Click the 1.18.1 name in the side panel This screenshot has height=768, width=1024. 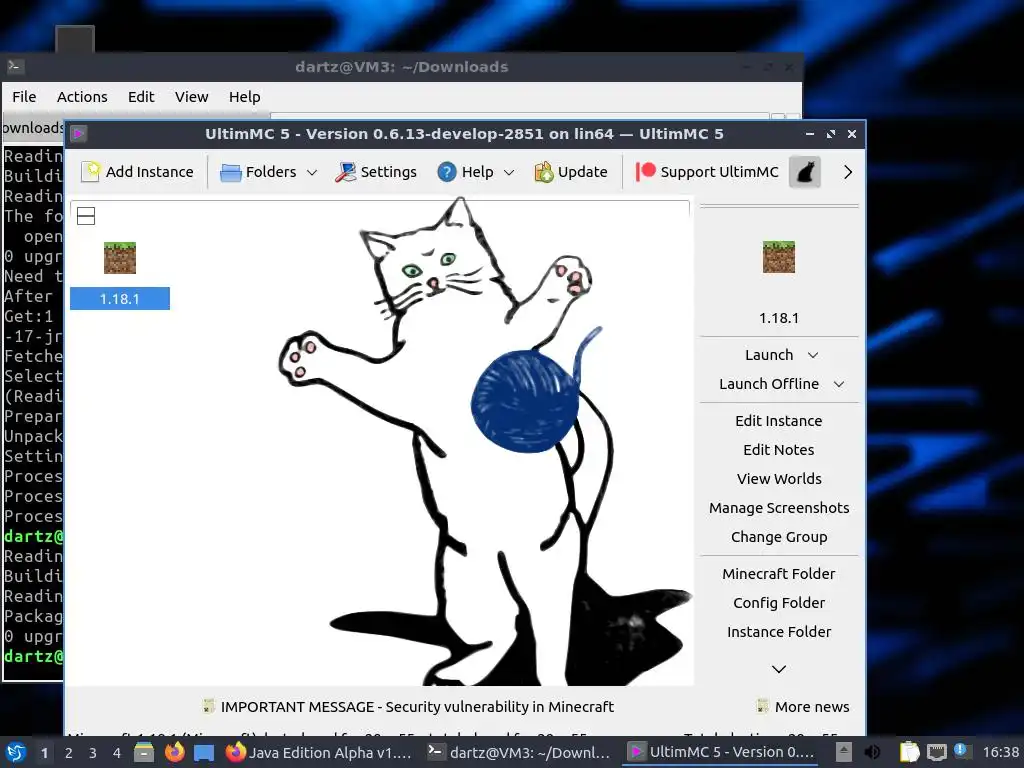[778, 318]
